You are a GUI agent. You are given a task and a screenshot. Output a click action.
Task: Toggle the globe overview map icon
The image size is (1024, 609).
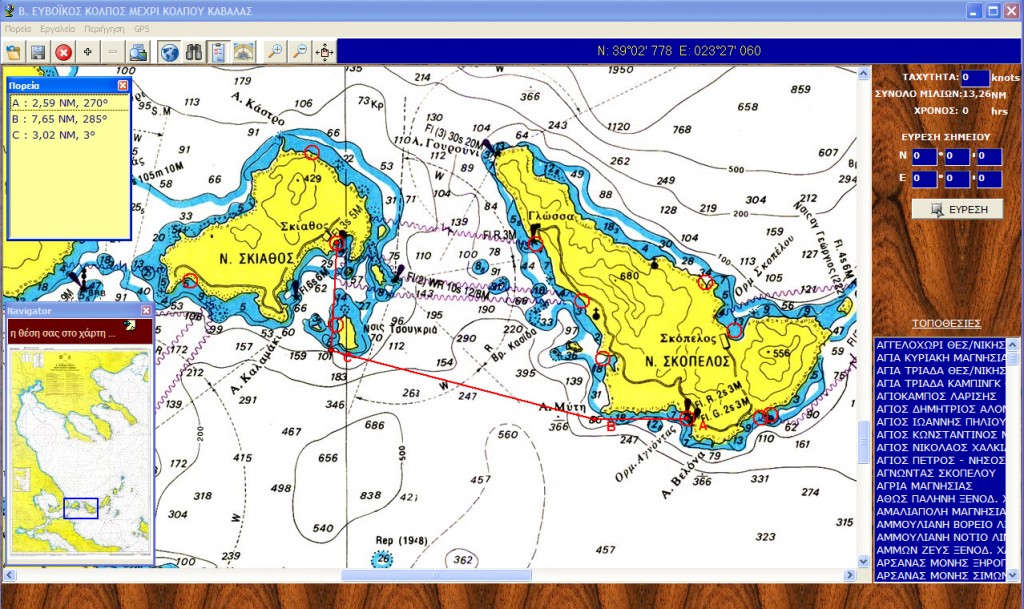(169, 52)
